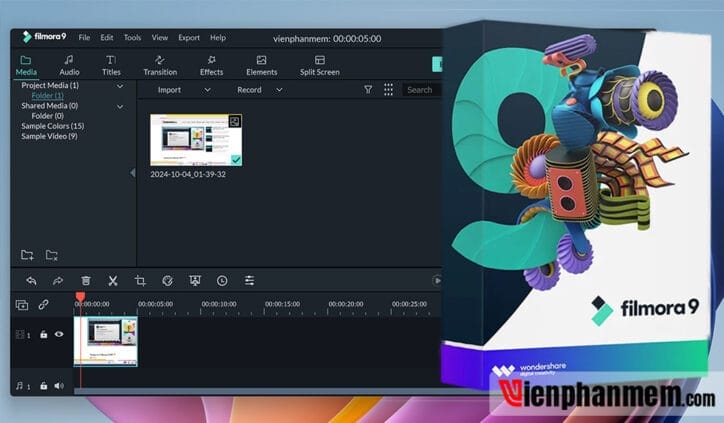Click the media Search field

[x=421, y=90]
